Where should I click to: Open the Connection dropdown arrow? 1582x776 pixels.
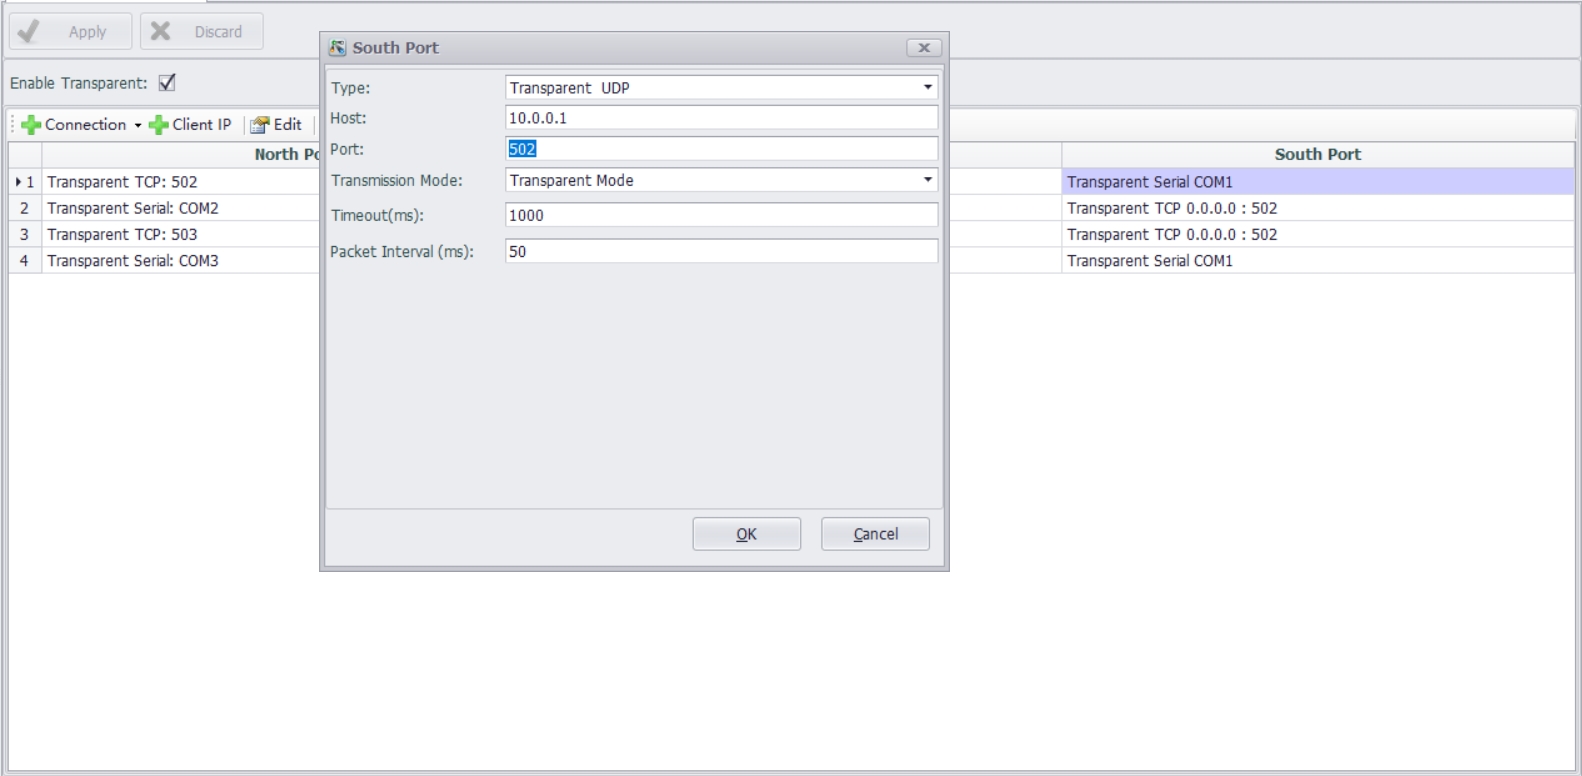pos(138,125)
